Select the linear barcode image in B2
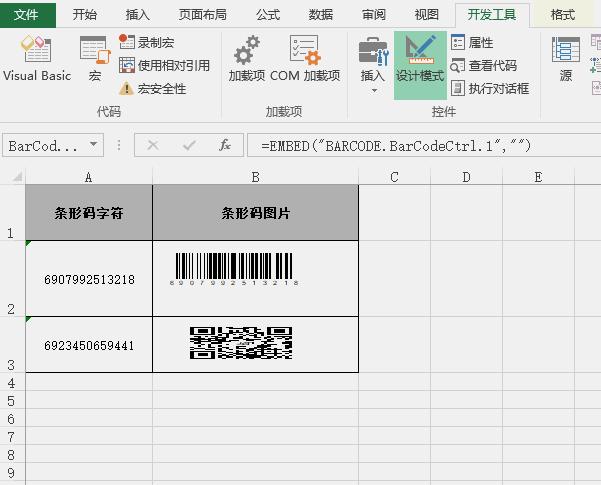This screenshot has height=485, width=601. pos(234,269)
